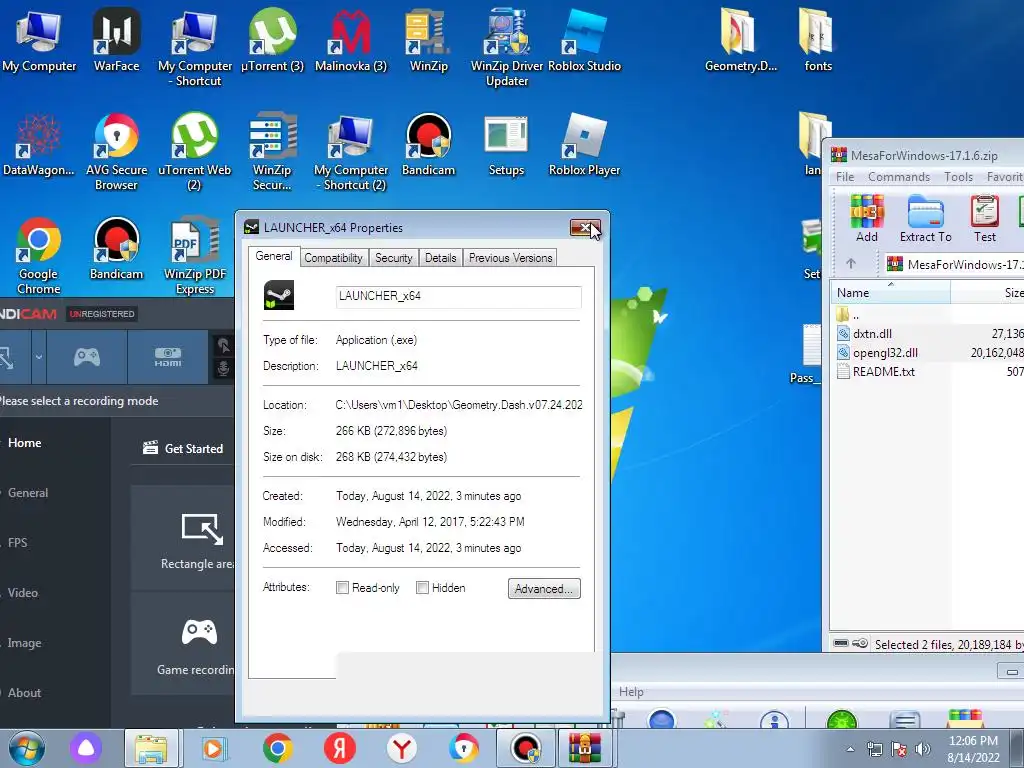Open WinZip PDF Express shortcut

pyautogui.click(x=195, y=256)
